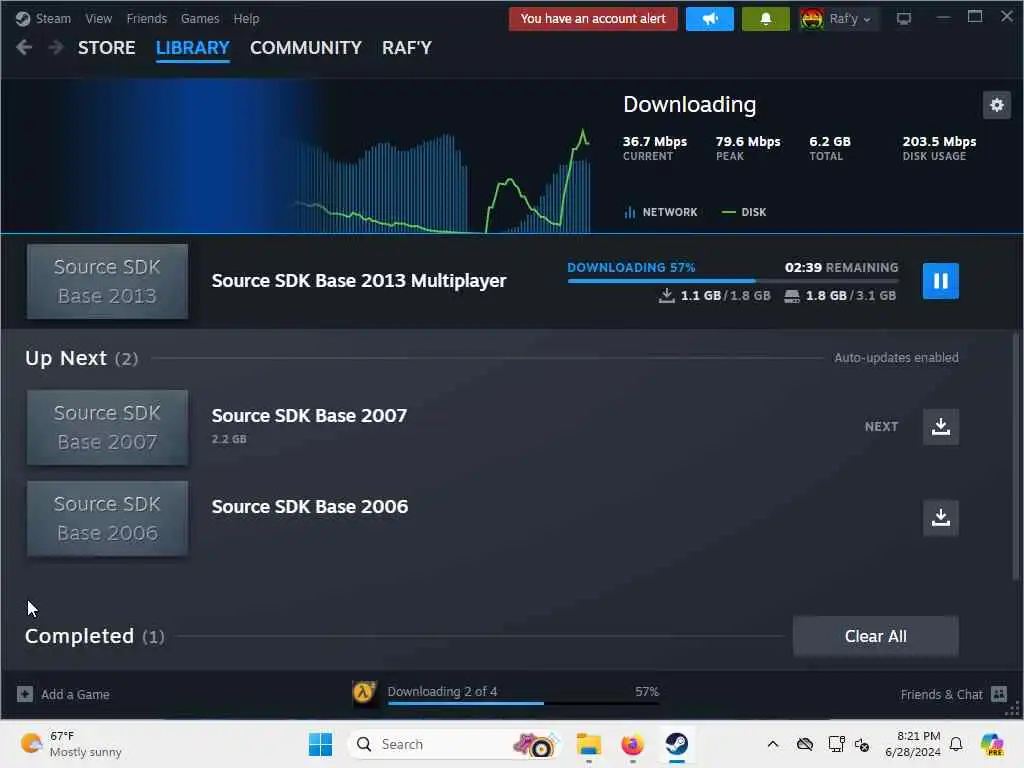1024x768 pixels.
Task: Select Source SDK Base 2006 thumbnail
Action: (x=107, y=519)
